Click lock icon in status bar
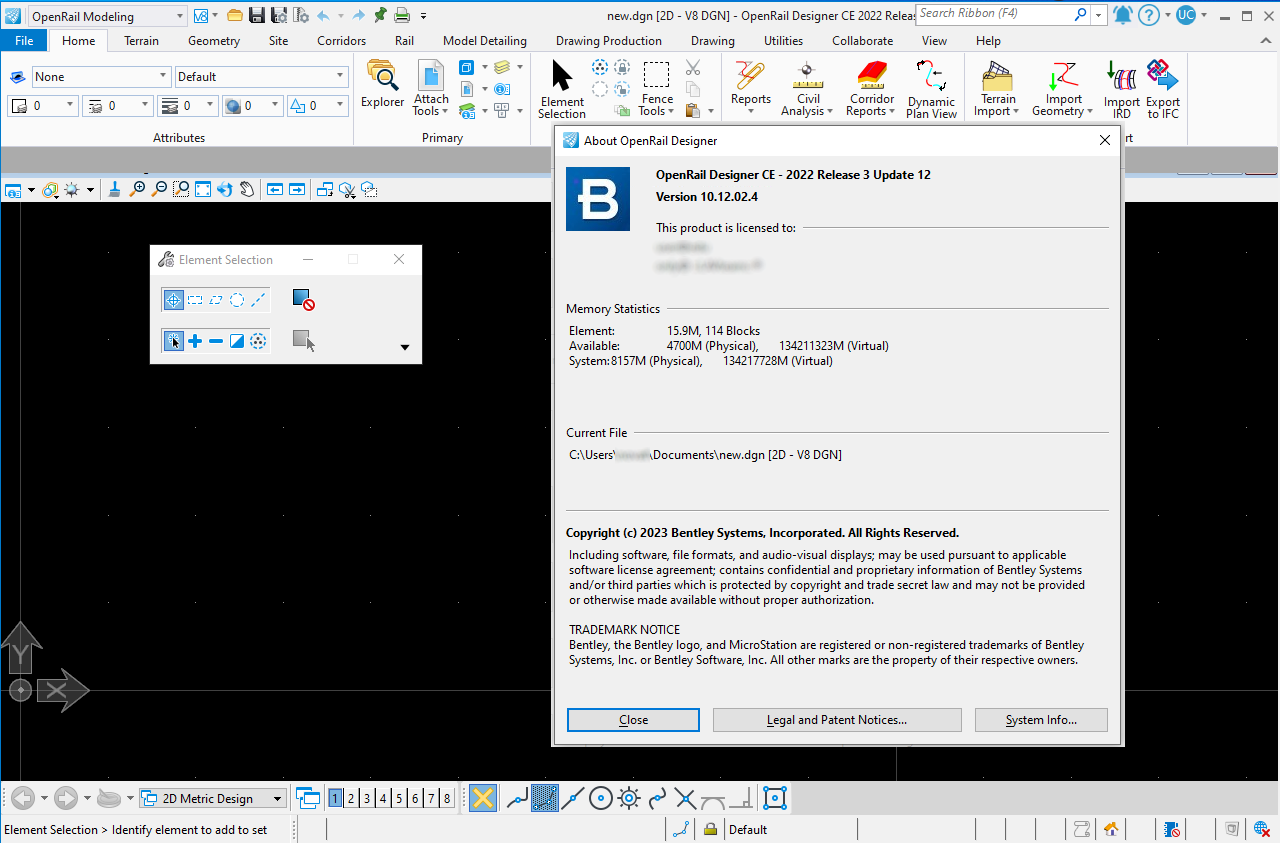This screenshot has height=843, width=1280. tap(710, 829)
